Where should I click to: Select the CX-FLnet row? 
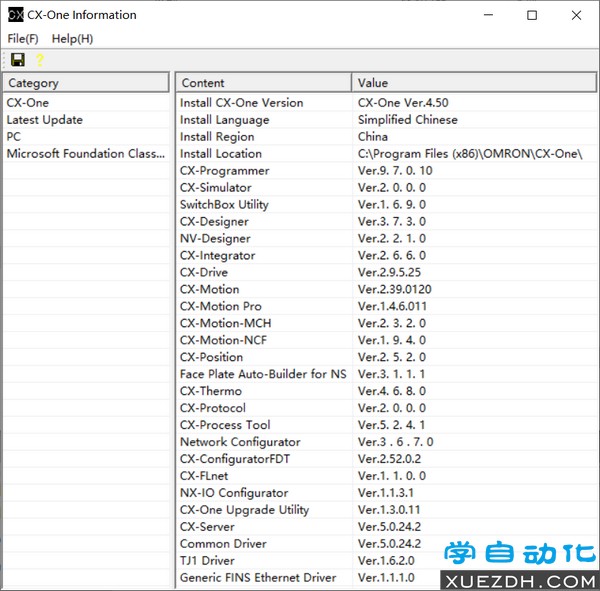(386, 476)
